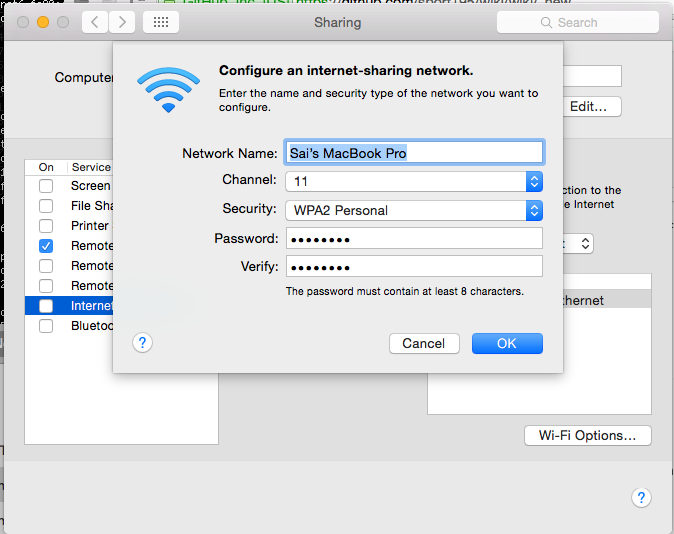674x534 pixels.
Task: Open Wi-Fi Options…
Action: (x=588, y=436)
